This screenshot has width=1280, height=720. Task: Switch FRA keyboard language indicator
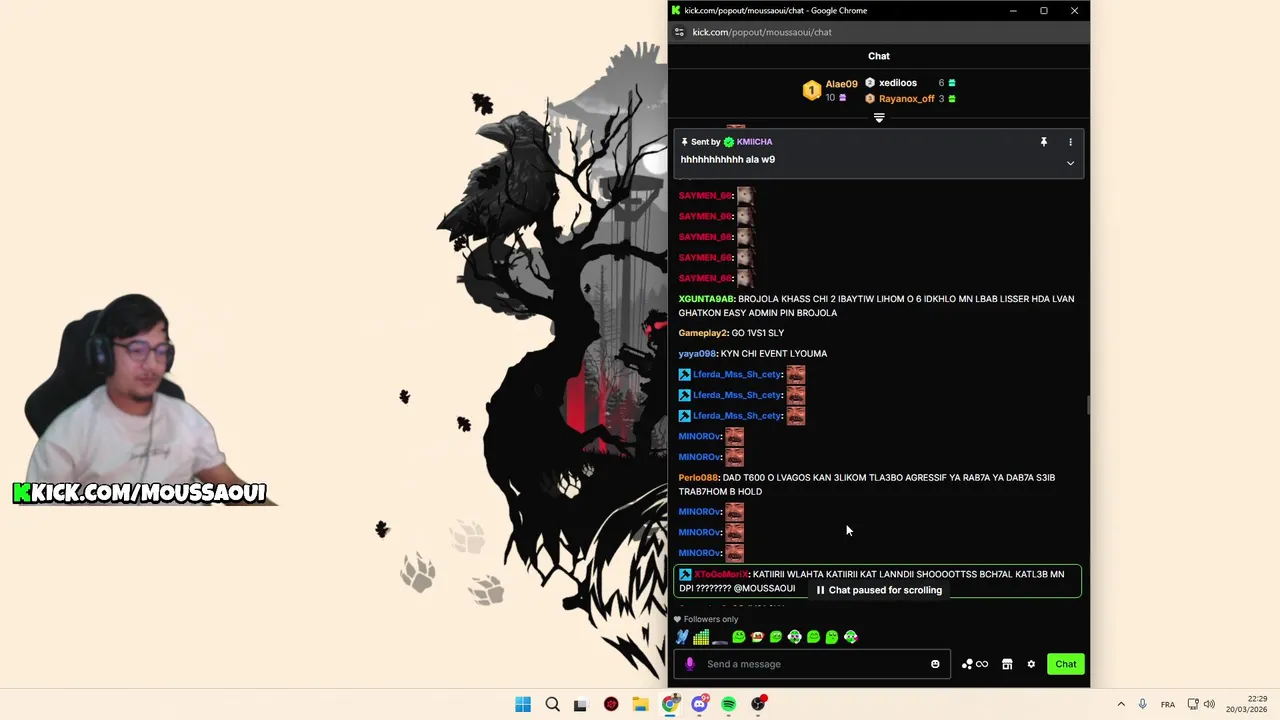pos(1167,704)
